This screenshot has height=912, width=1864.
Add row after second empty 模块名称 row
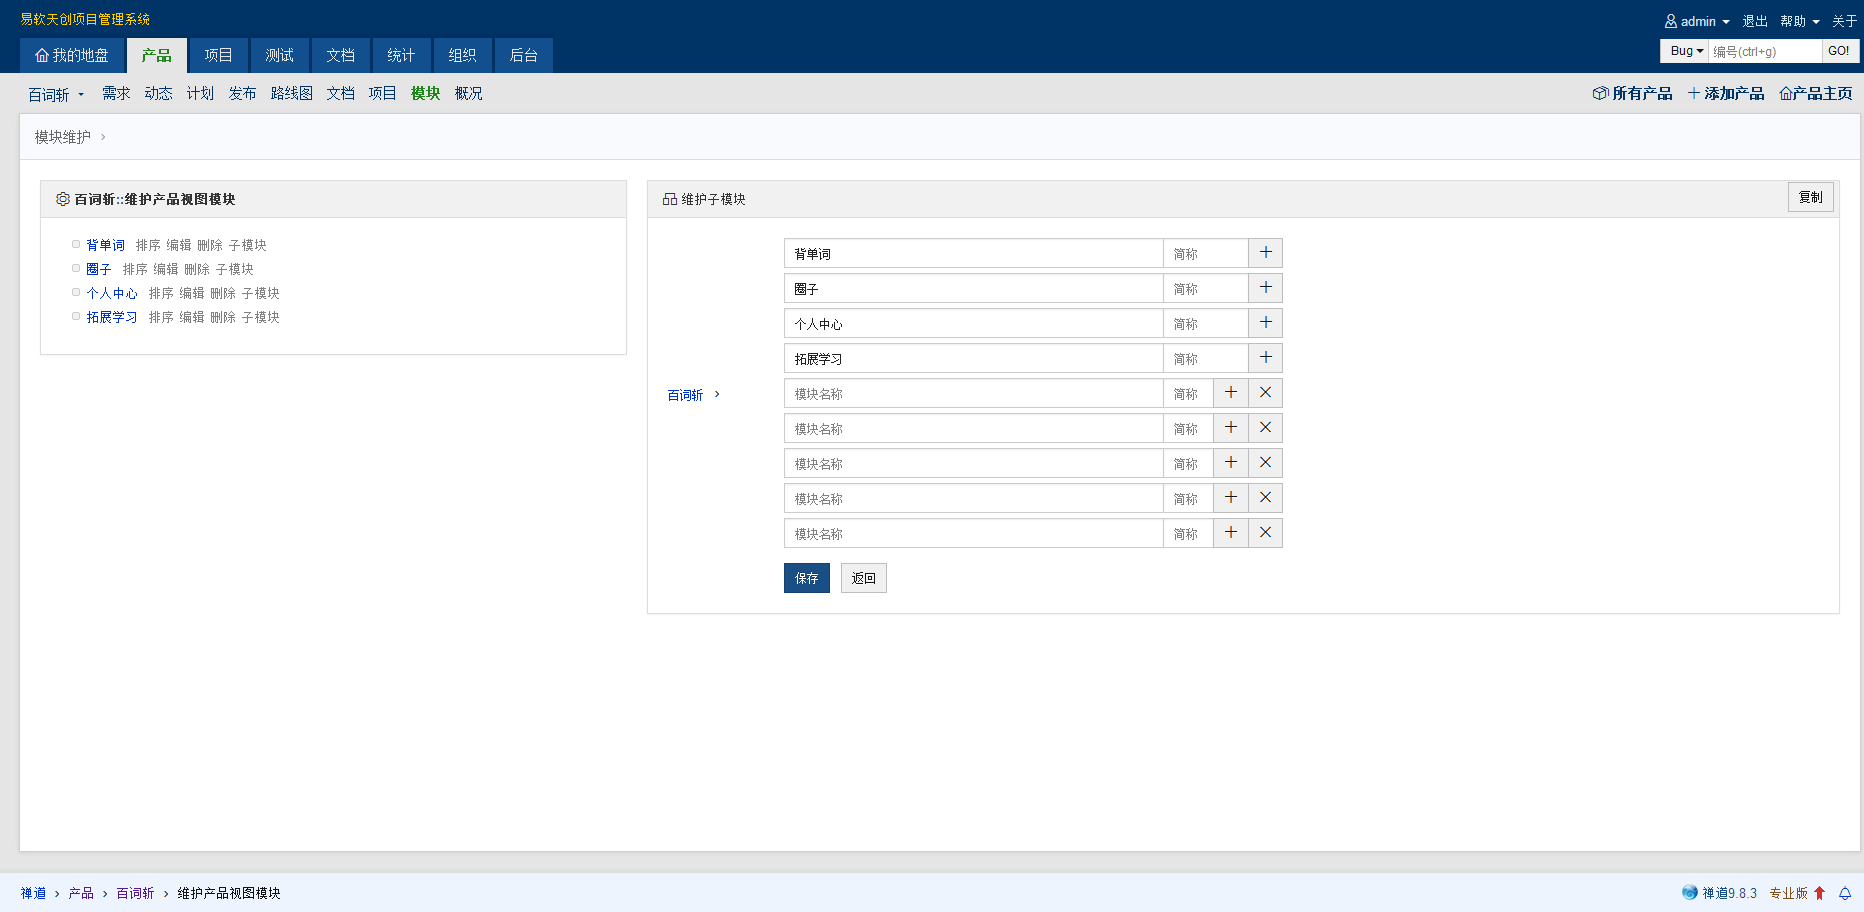tap(1231, 428)
